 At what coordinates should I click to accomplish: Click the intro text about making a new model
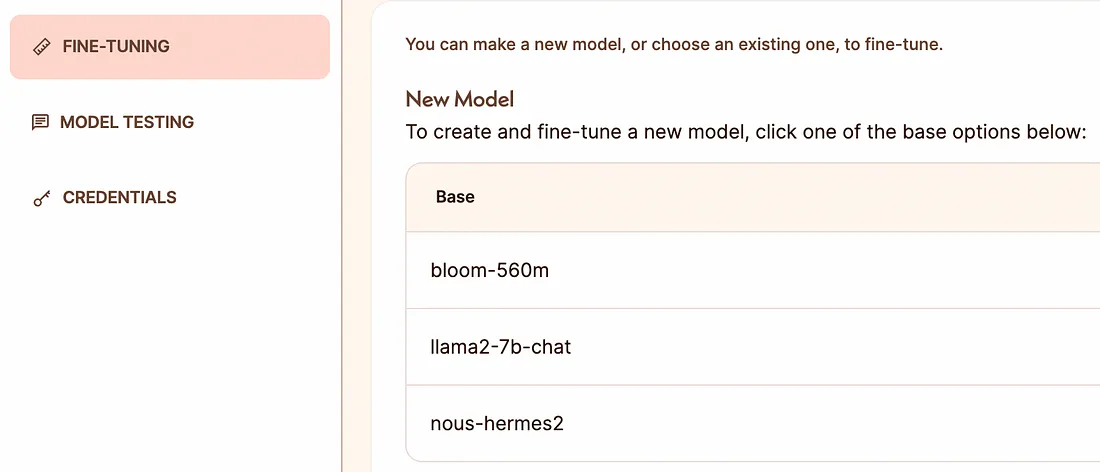(x=674, y=46)
